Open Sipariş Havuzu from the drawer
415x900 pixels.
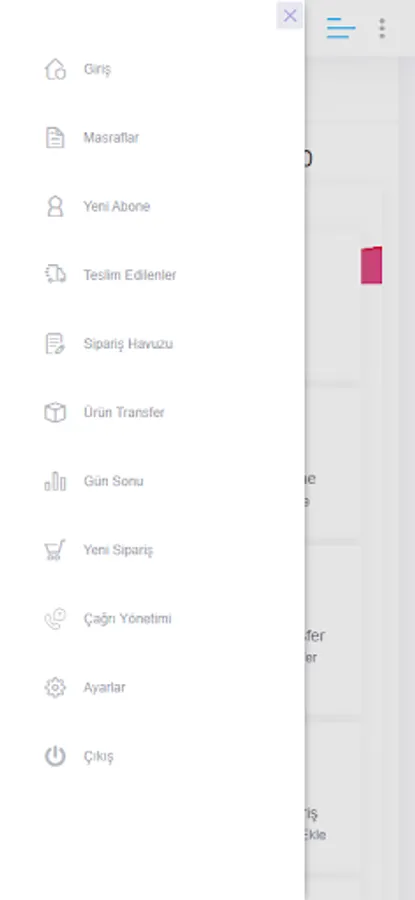coord(128,344)
